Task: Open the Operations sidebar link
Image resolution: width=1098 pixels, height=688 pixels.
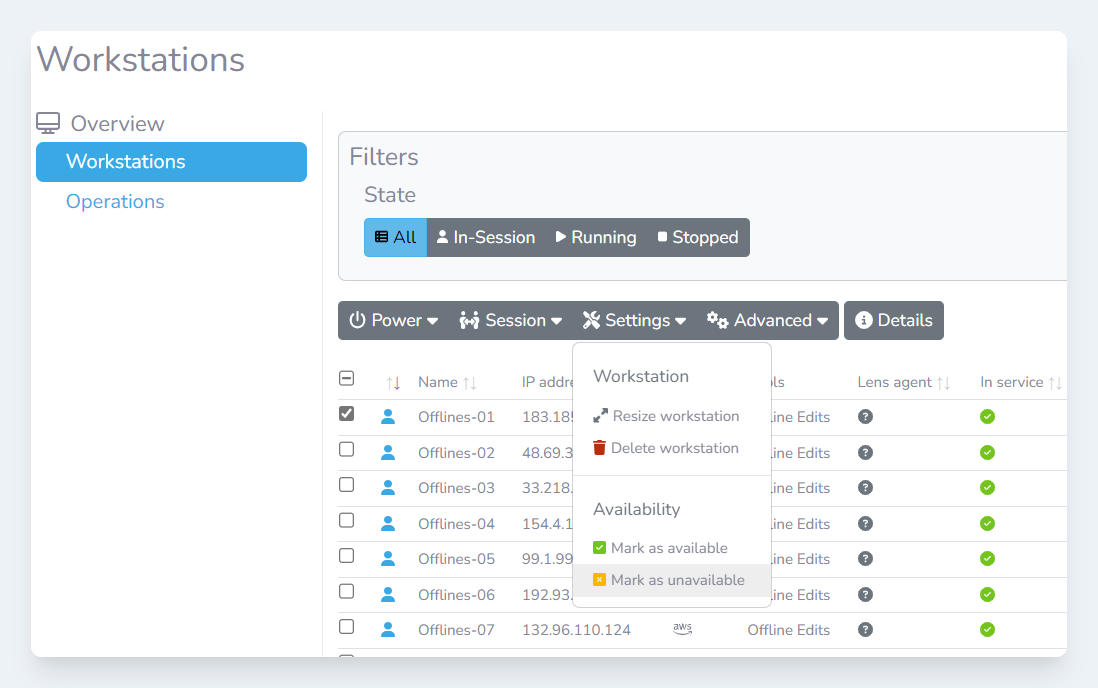Action: (115, 201)
